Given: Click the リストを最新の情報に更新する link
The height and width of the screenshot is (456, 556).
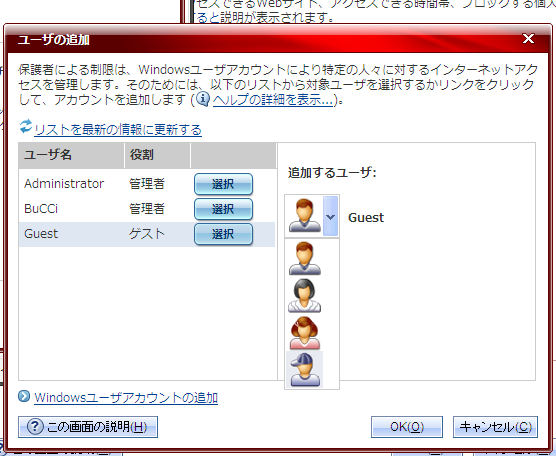Looking at the screenshot, I should point(118,130).
